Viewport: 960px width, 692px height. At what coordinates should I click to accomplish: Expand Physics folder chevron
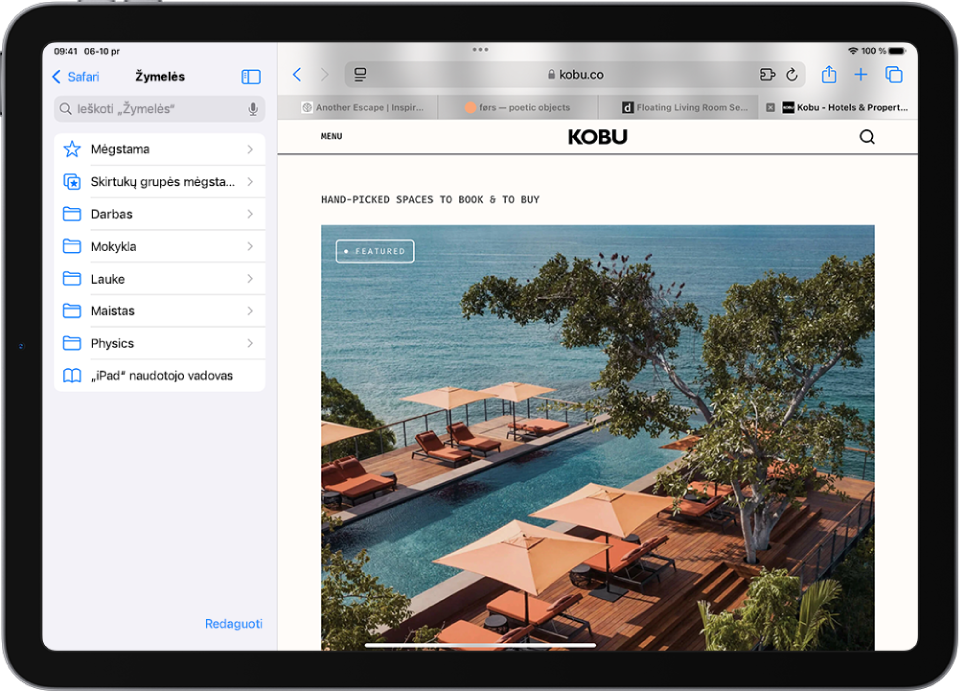click(x=250, y=343)
